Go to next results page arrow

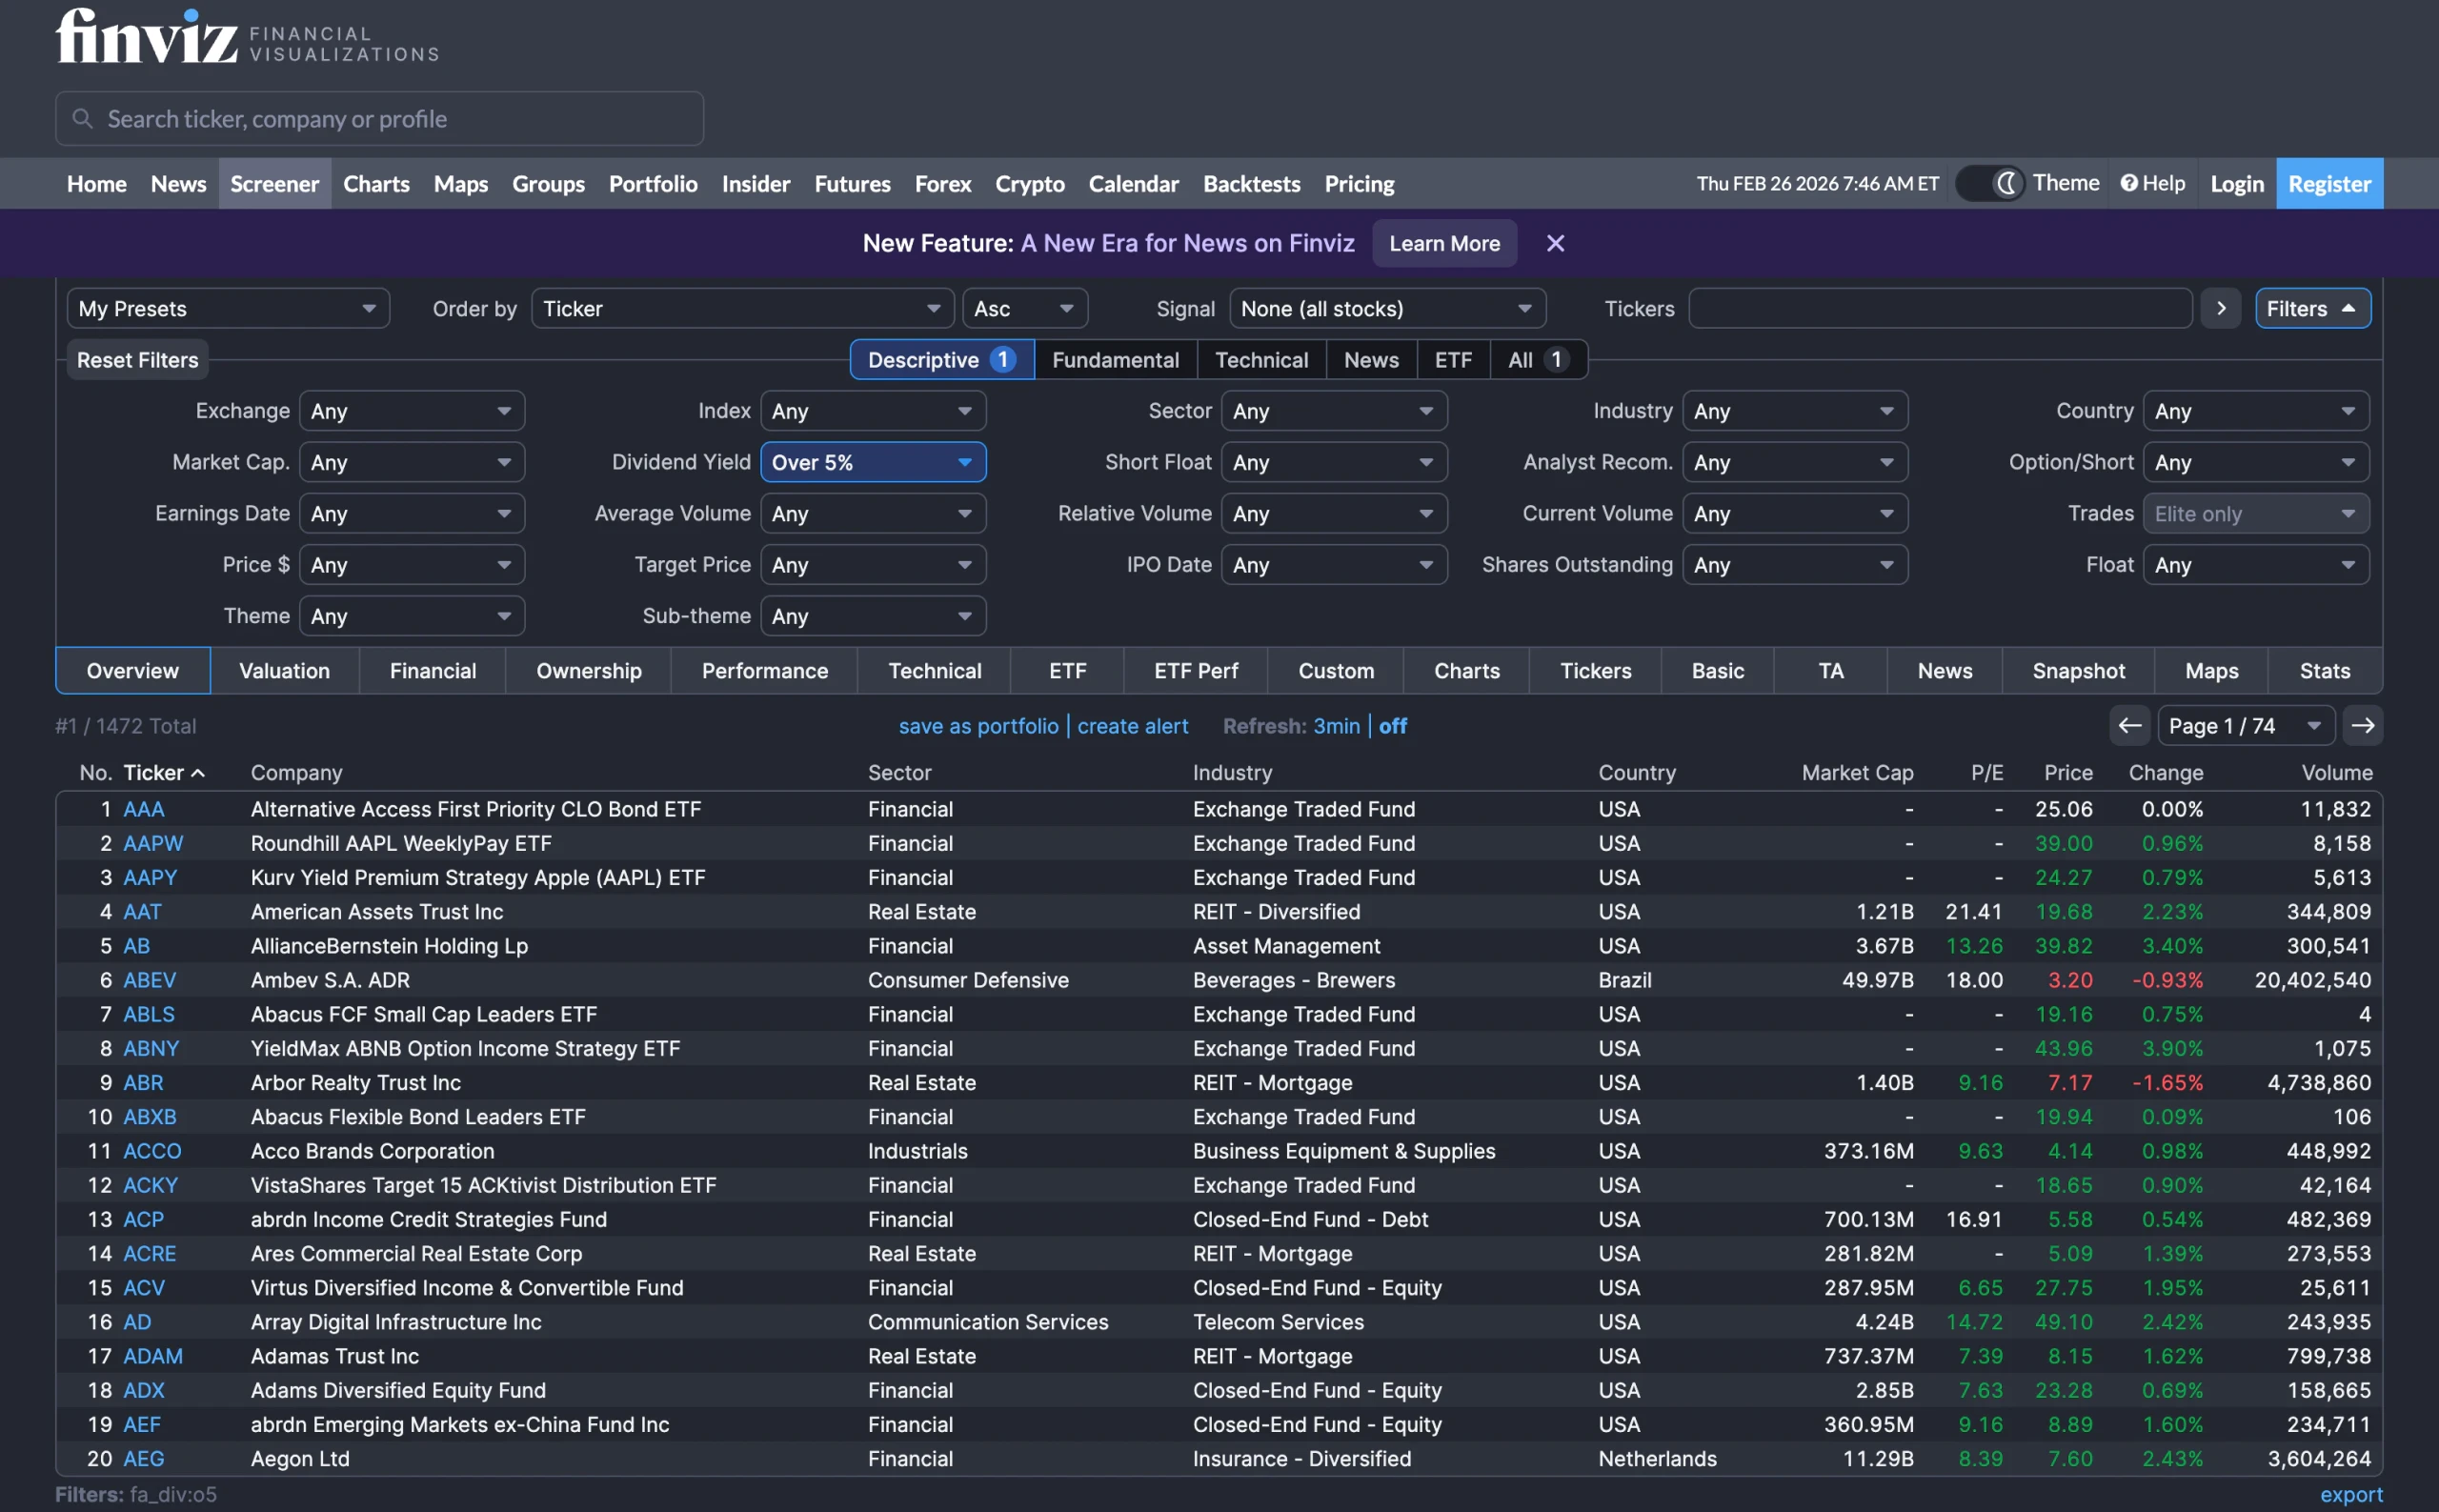[x=2363, y=726]
